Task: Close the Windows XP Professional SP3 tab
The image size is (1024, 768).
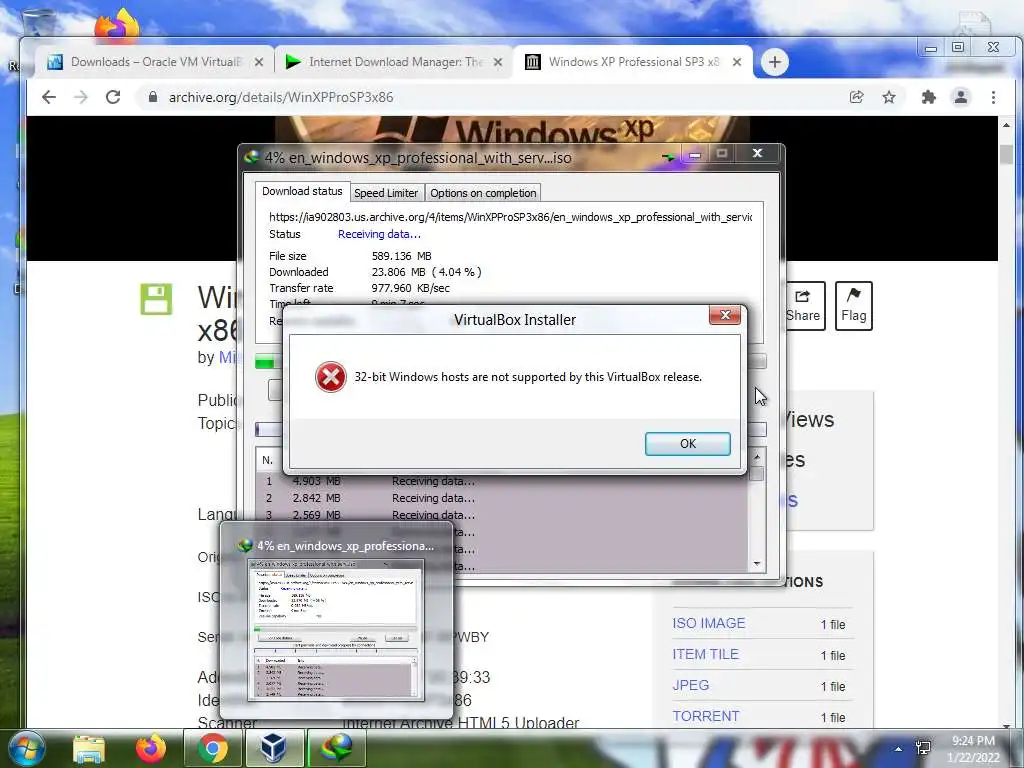Action: 737,62
